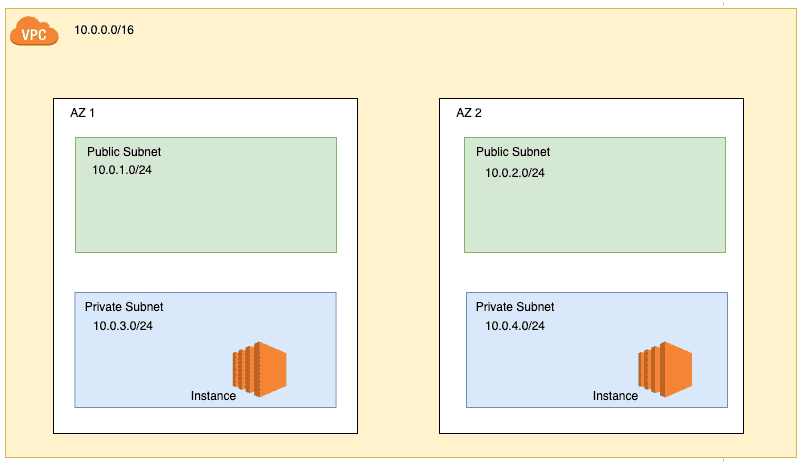Click the 10.0.3.0/24 CIDR text
Screen dimensions: 804x463
(x=123, y=326)
